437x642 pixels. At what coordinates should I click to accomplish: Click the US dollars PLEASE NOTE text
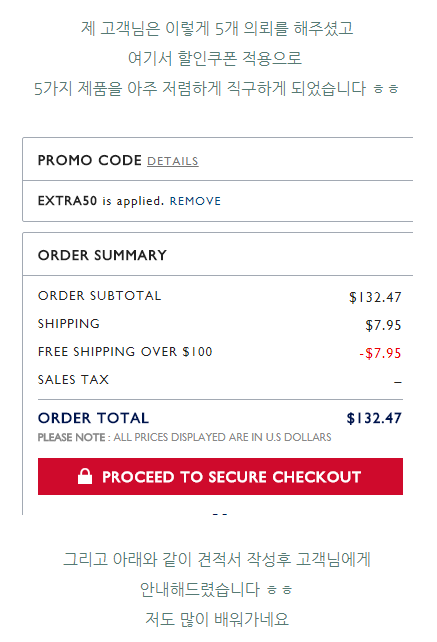[185, 437]
